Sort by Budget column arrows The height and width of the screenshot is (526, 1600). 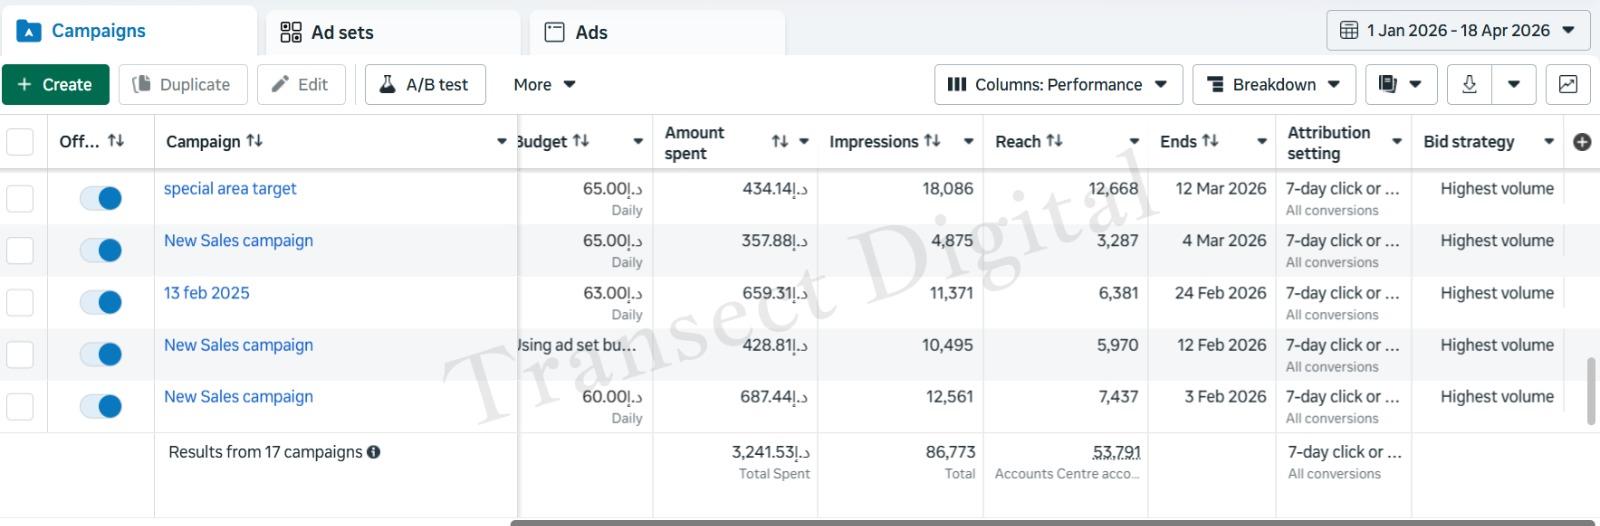[x=581, y=141]
